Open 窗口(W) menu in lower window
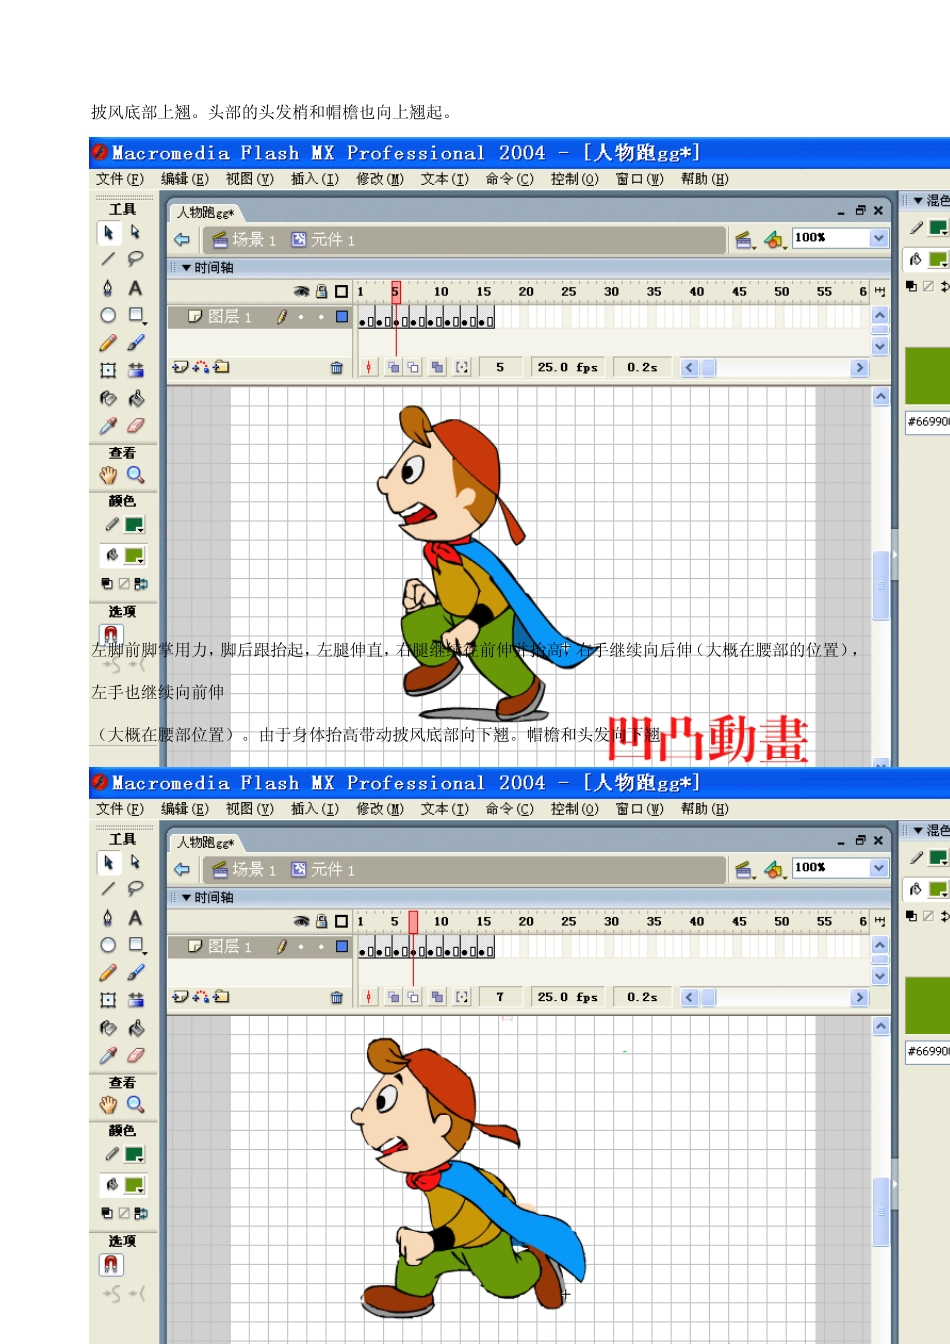This screenshot has height=1344, width=950. click(640, 809)
